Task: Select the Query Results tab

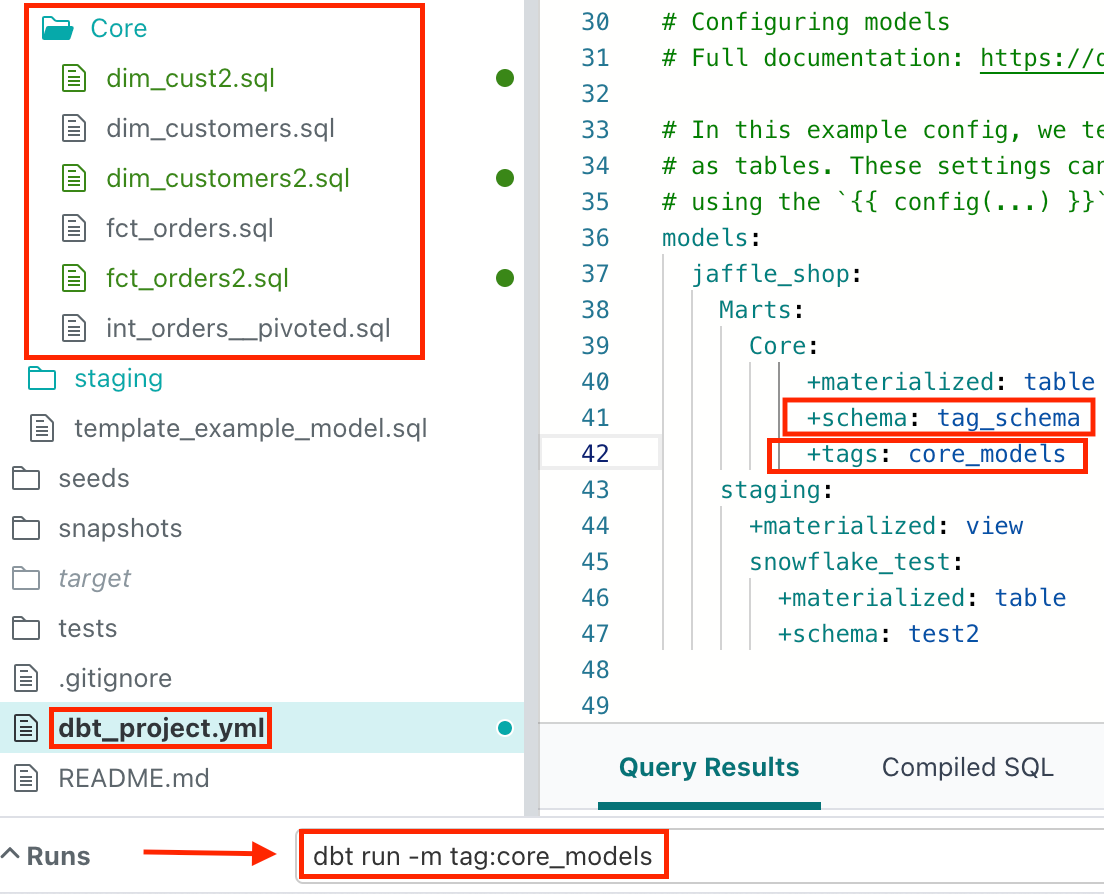Action: click(x=708, y=767)
